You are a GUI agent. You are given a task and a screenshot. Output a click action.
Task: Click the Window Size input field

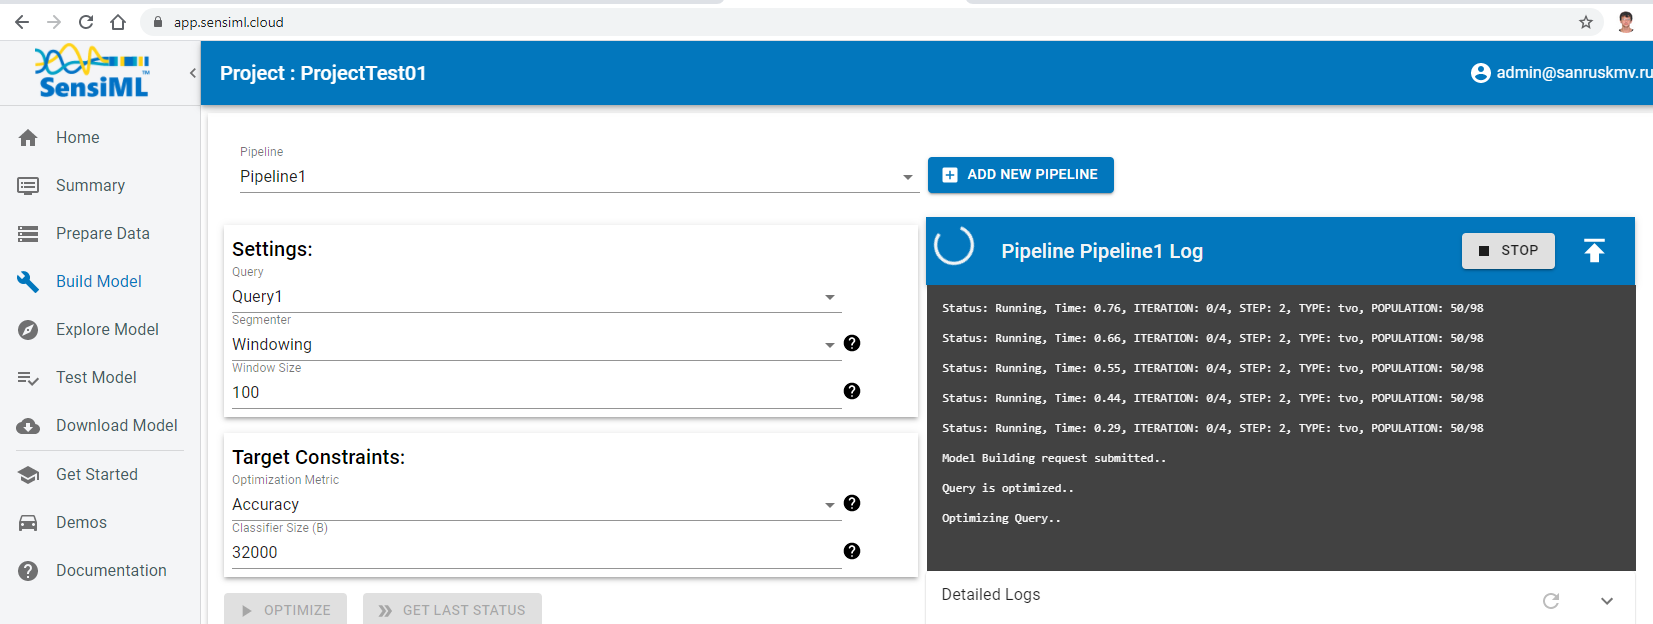pos(536,393)
